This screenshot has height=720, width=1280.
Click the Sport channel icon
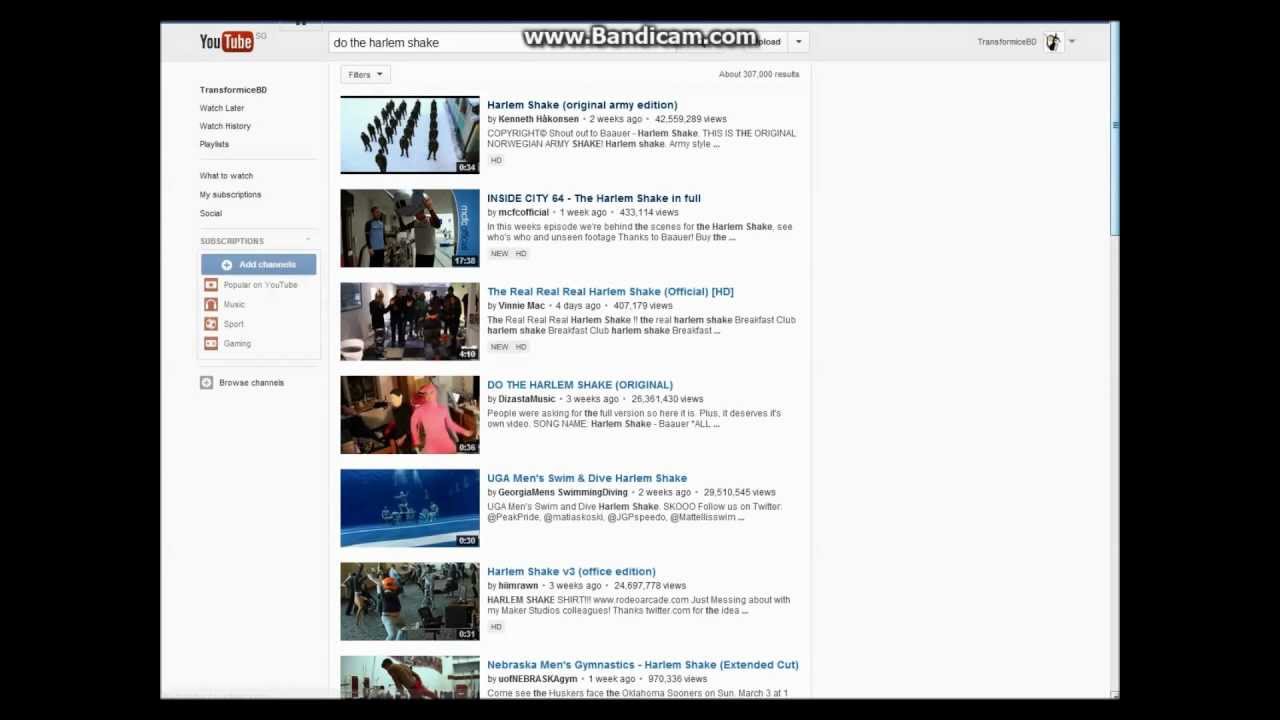coord(210,324)
